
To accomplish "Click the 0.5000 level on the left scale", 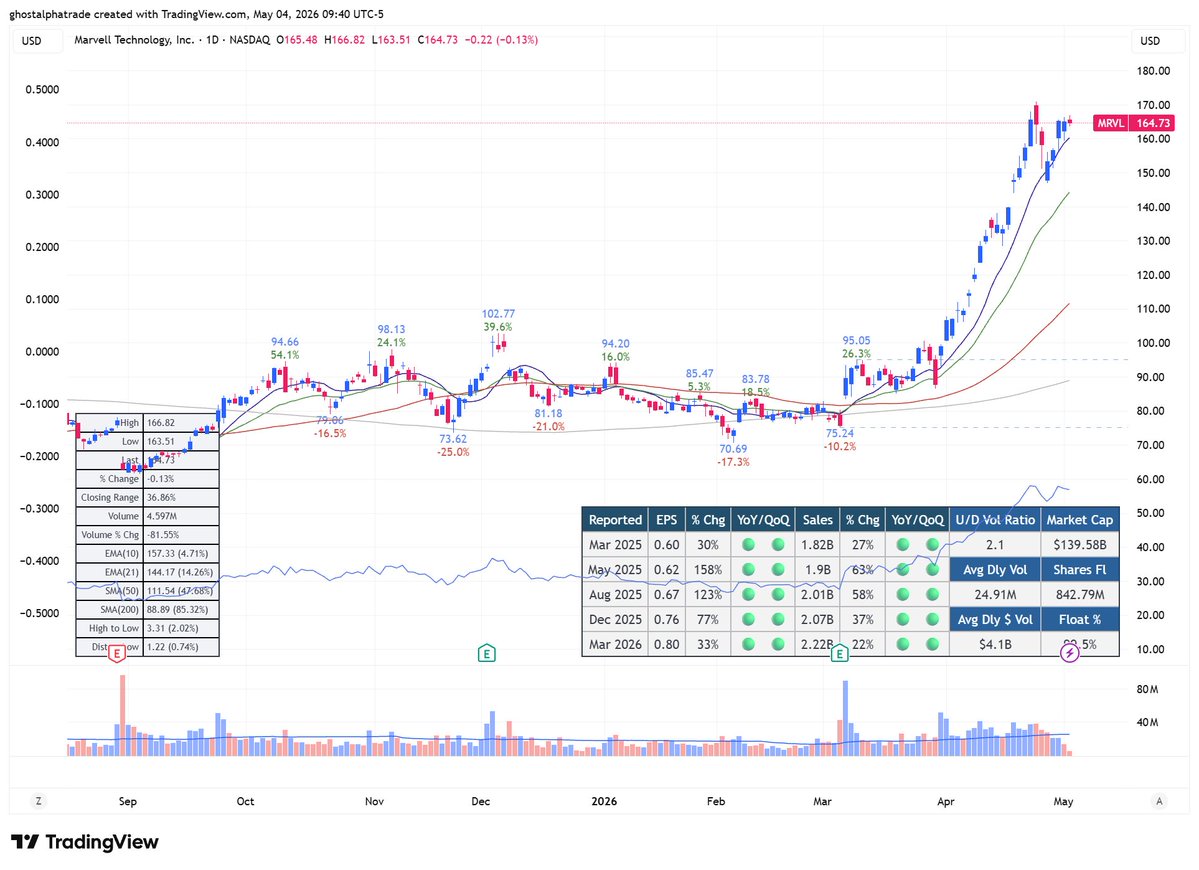I will click(42, 89).
